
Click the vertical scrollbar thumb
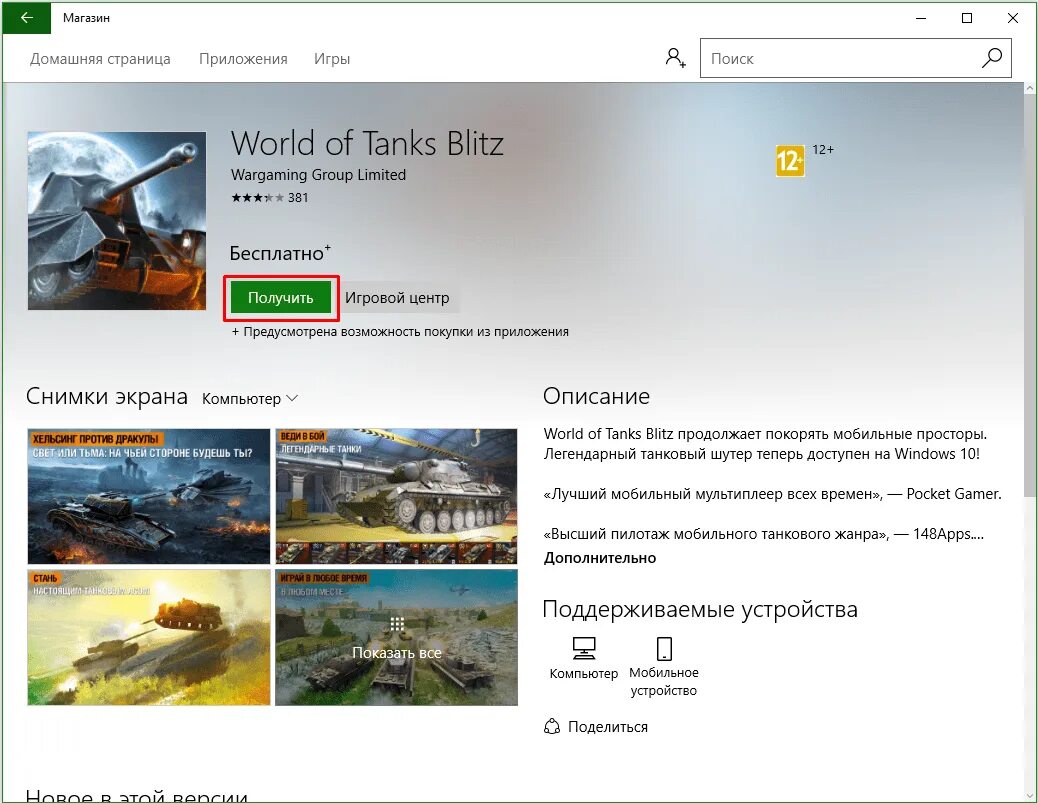coord(1029,296)
